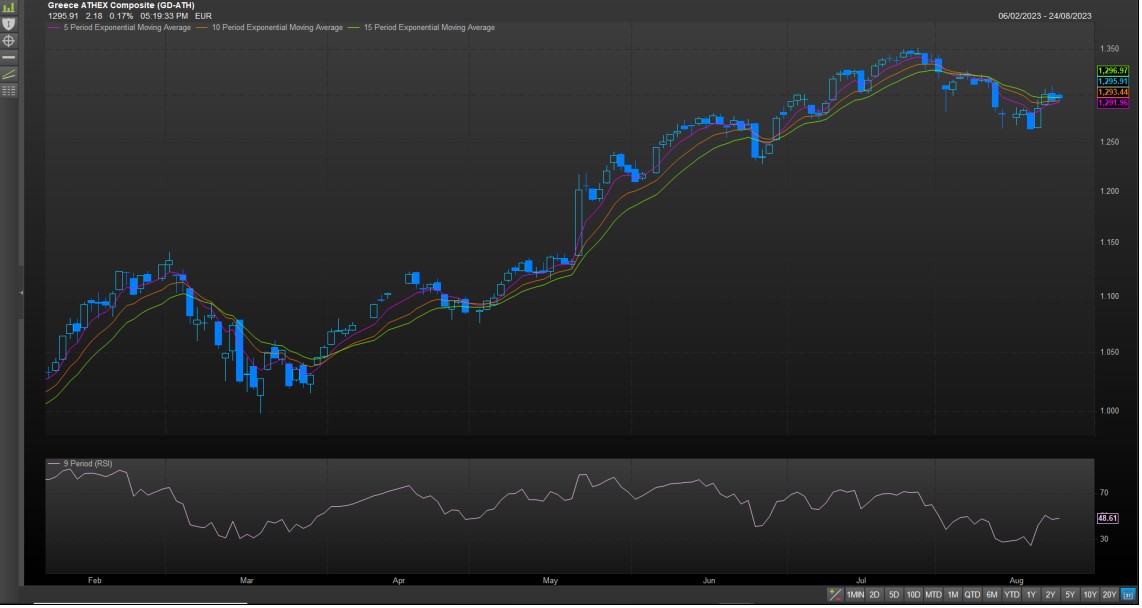Click the 1MIN interval button
The width and height of the screenshot is (1142, 608).
pyautogui.click(x=855, y=595)
